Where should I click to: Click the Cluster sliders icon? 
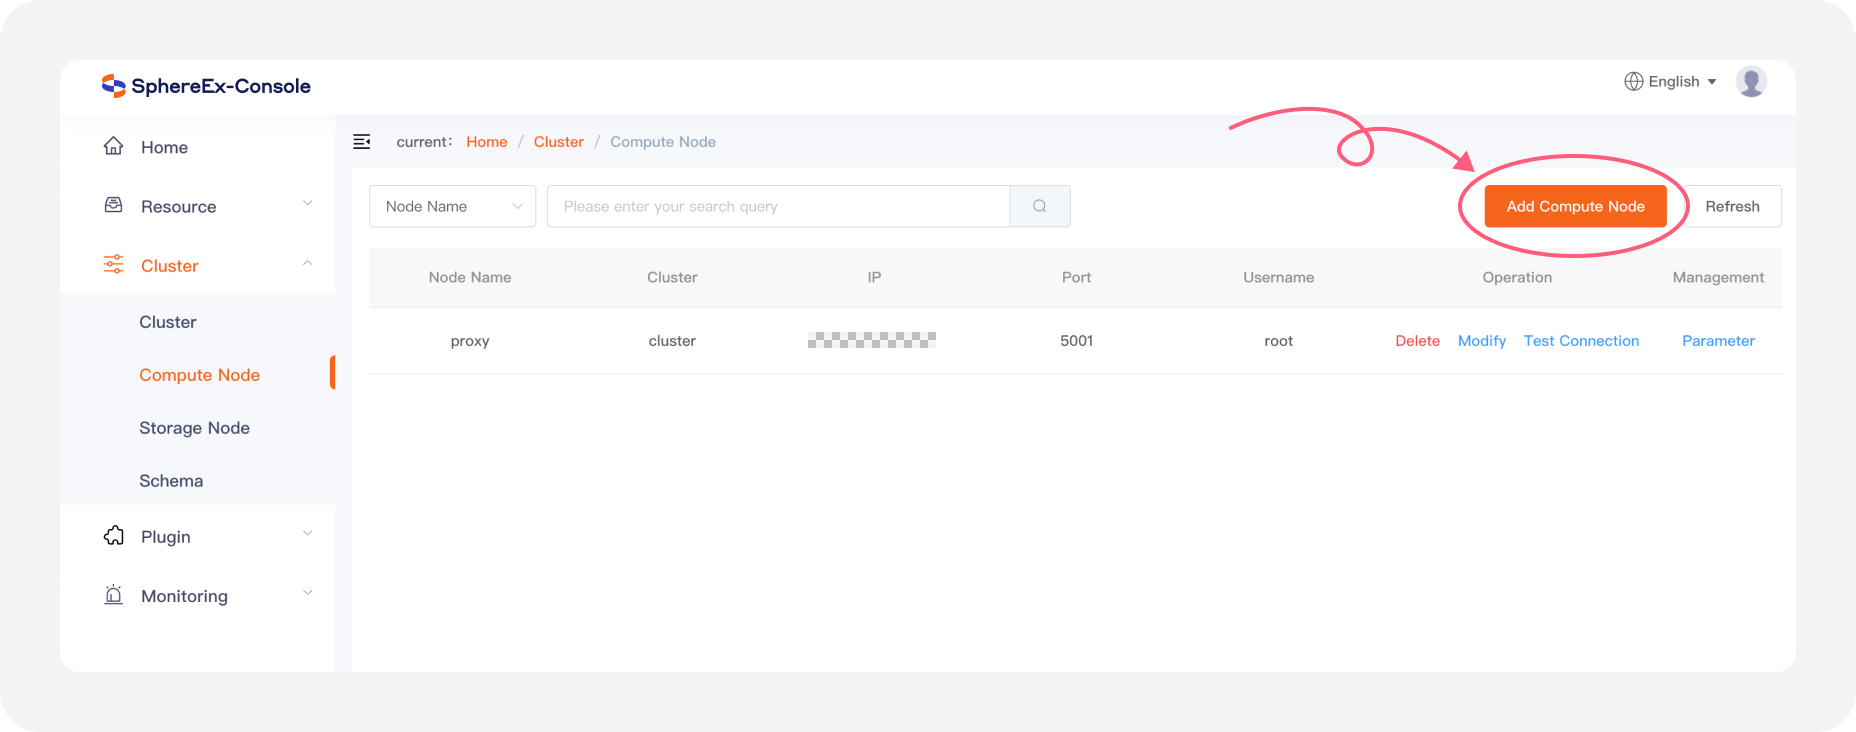click(114, 265)
